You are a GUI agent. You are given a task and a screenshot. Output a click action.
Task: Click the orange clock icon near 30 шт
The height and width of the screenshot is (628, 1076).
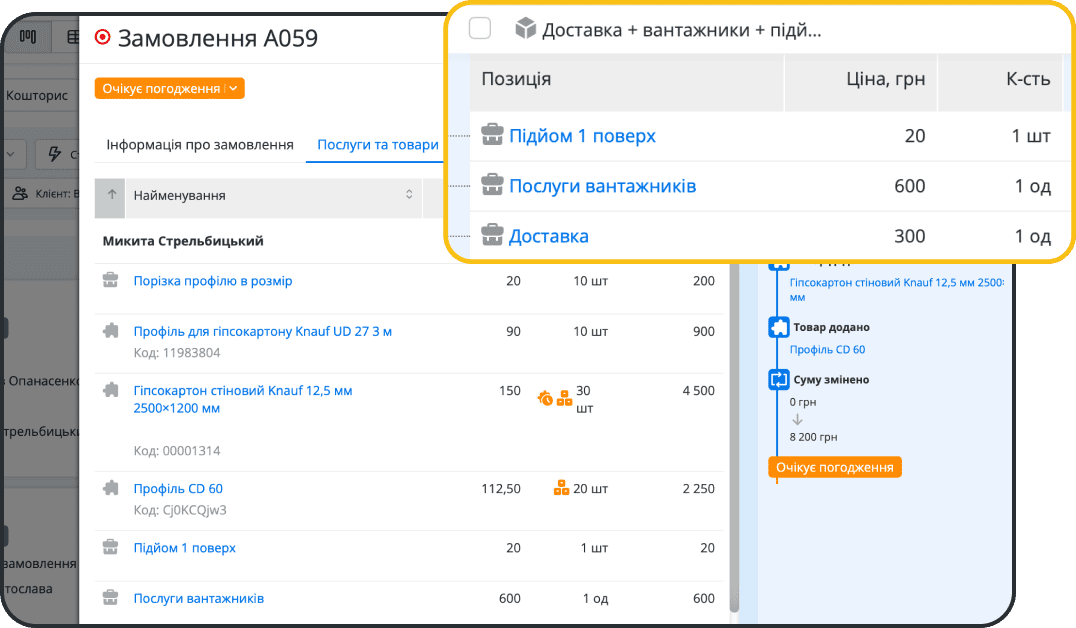(x=546, y=397)
